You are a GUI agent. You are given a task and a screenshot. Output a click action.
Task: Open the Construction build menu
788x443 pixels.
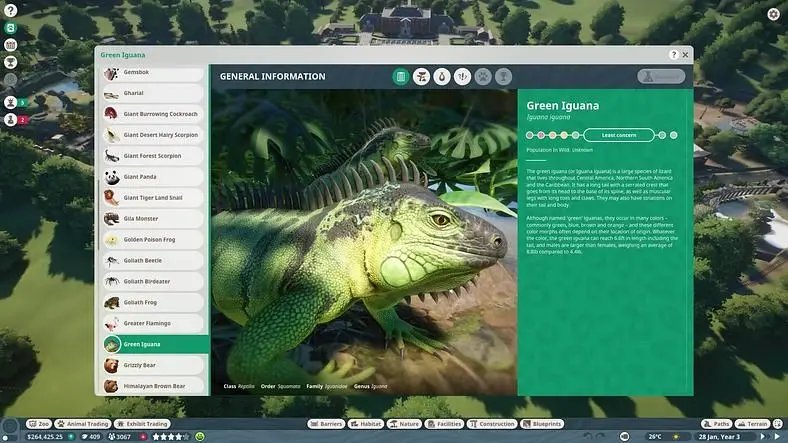click(492, 424)
